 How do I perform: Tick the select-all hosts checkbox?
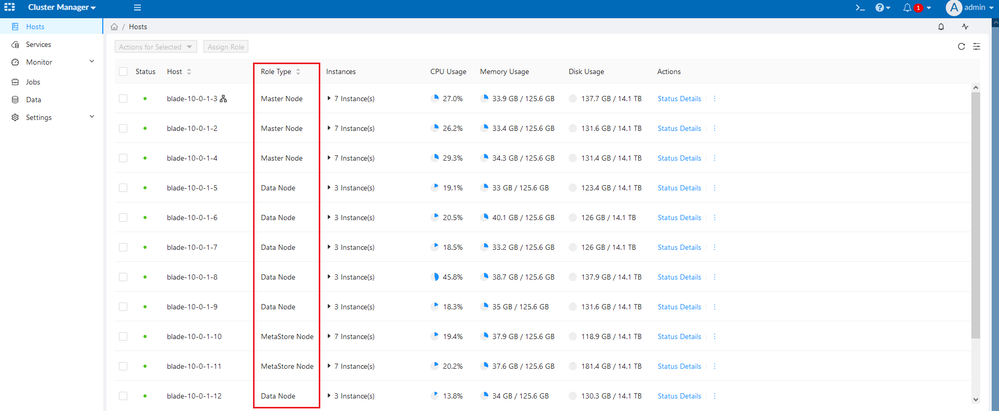[x=123, y=72]
